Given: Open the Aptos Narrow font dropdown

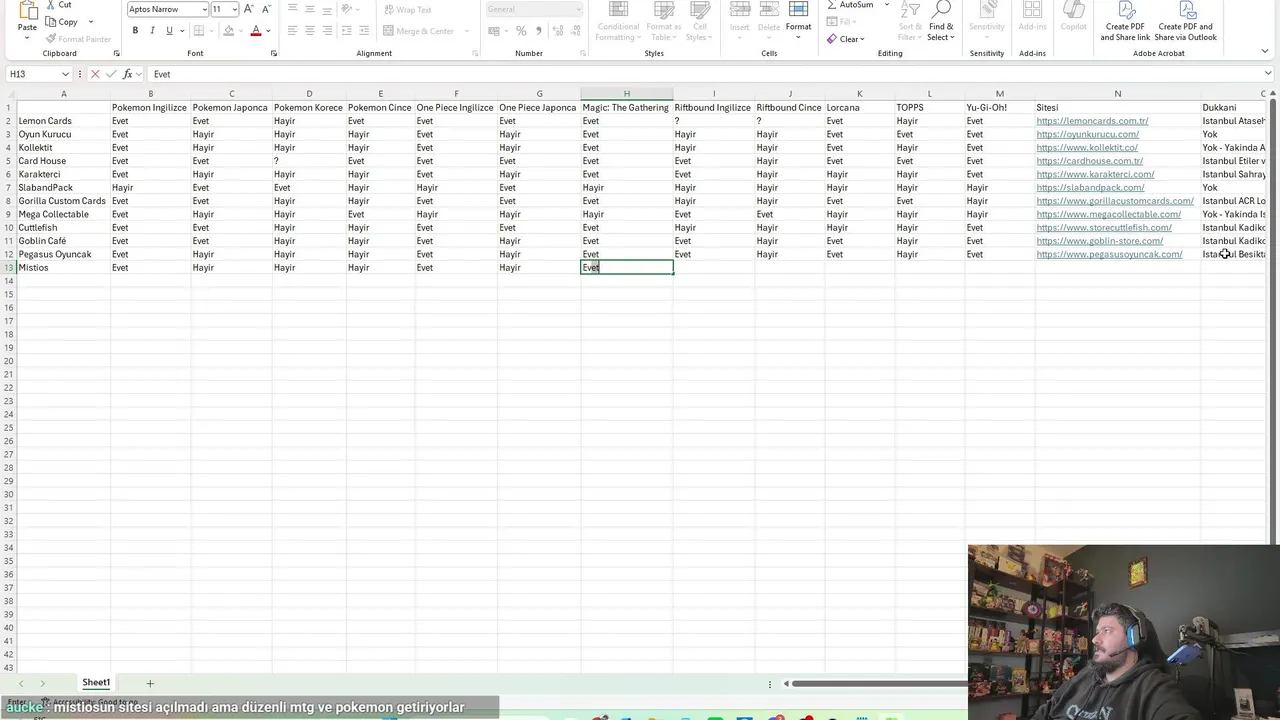Looking at the screenshot, I should [x=204, y=9].
